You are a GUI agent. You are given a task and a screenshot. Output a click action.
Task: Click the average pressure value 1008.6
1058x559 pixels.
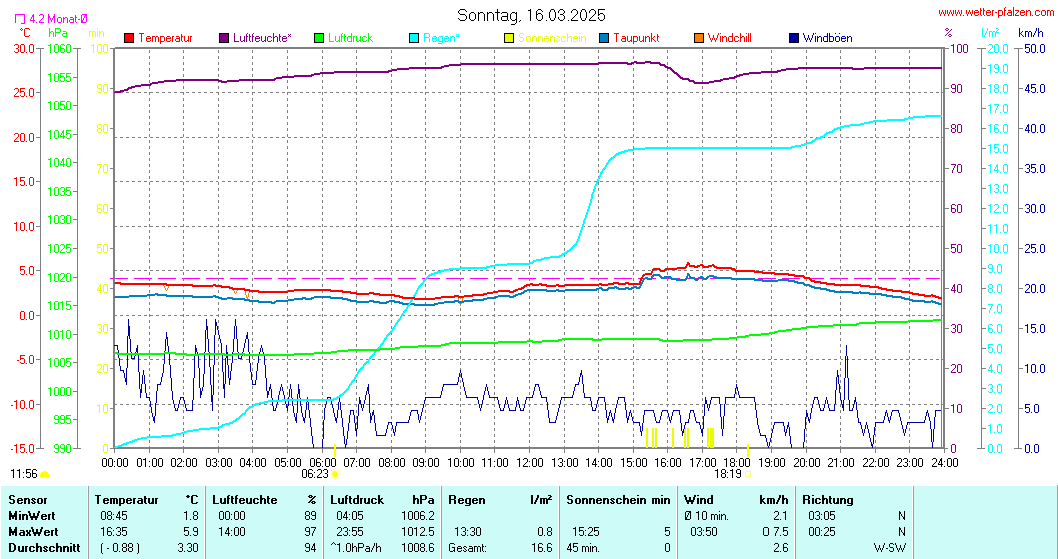click(x=418, y=548)
